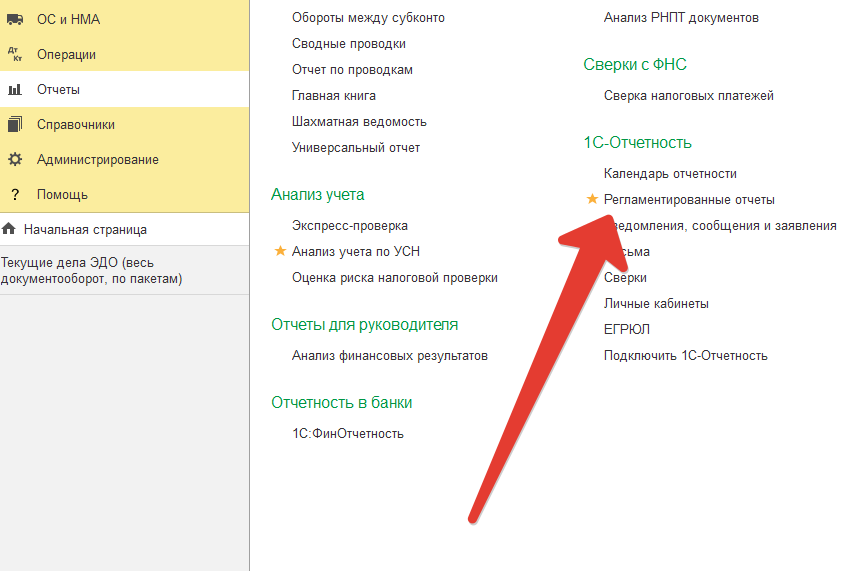Click the truck icon beside ОС и НМА

click(15, 20)
